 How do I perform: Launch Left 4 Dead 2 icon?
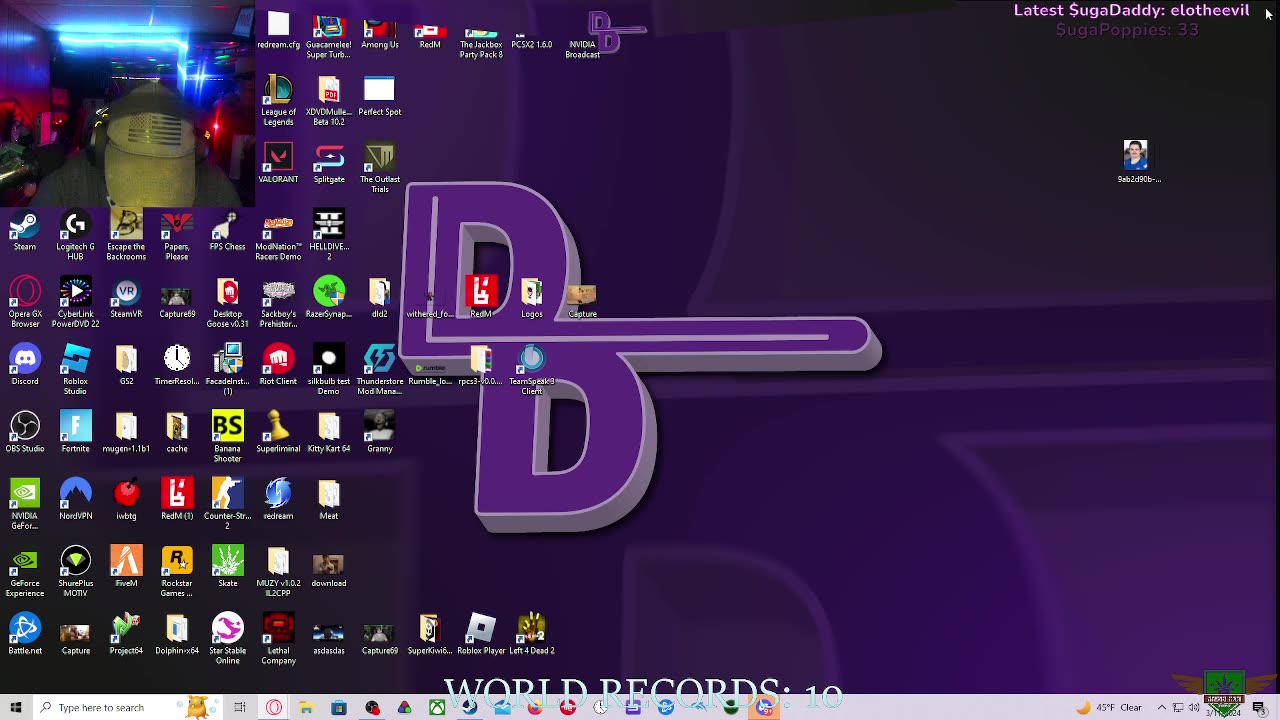click(x=532, y=635)
